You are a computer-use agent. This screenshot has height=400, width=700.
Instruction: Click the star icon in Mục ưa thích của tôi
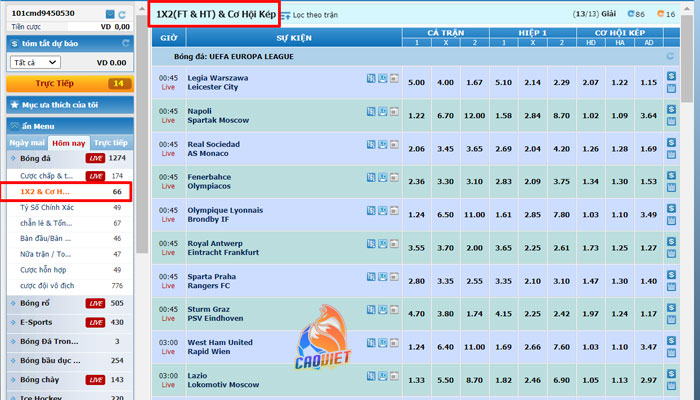point(14,104)
